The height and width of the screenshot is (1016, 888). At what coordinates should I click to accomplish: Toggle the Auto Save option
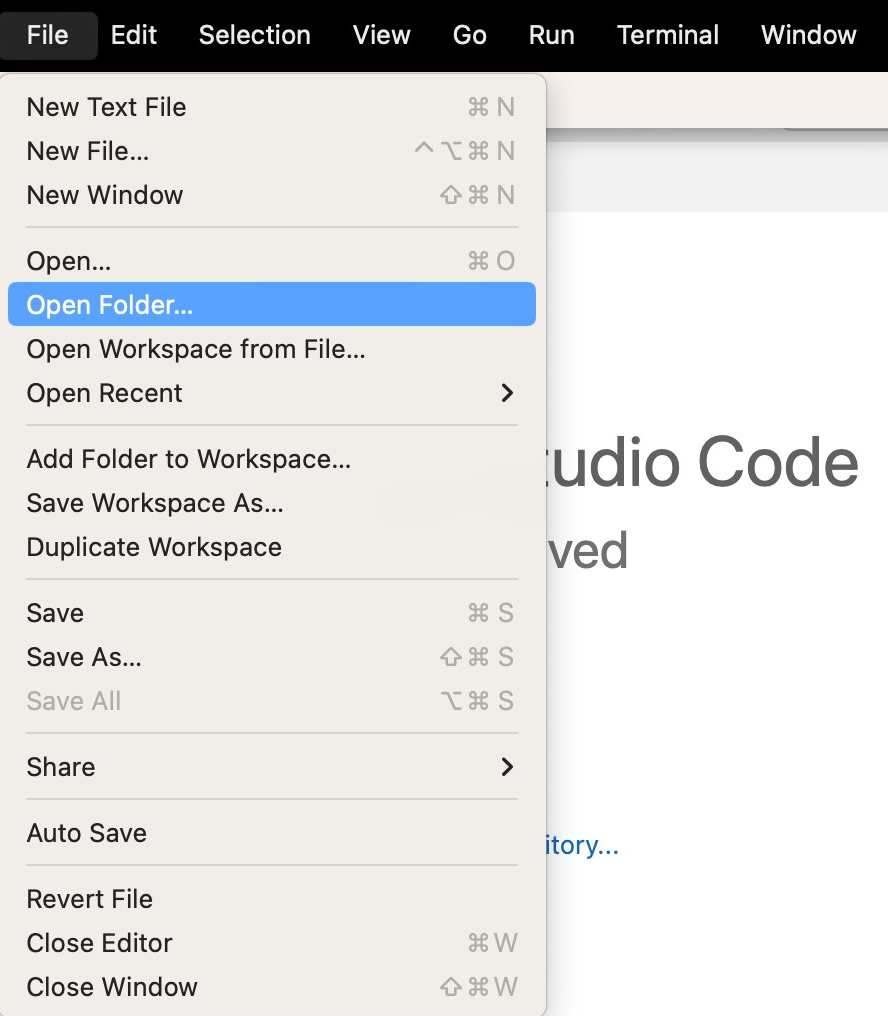[x=87, y=833]
